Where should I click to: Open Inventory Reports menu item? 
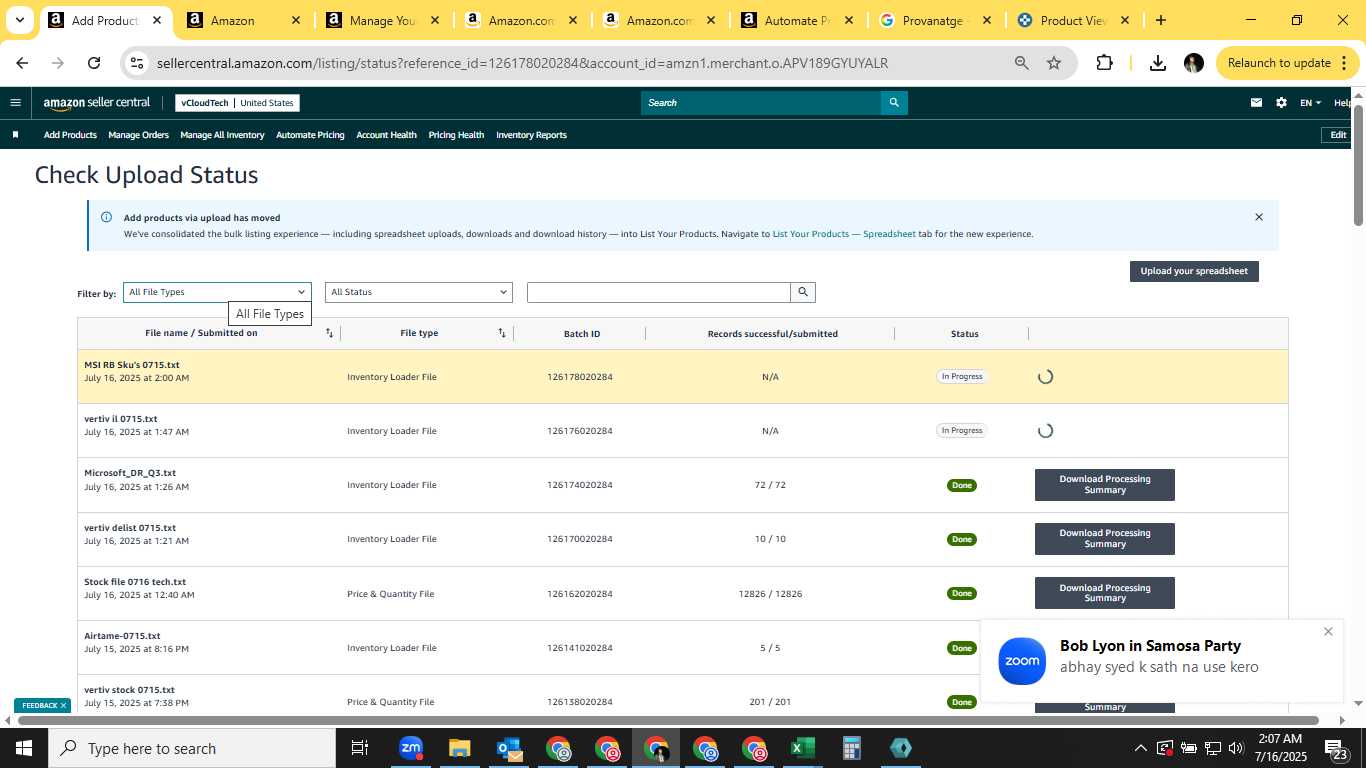coord(531,135)
